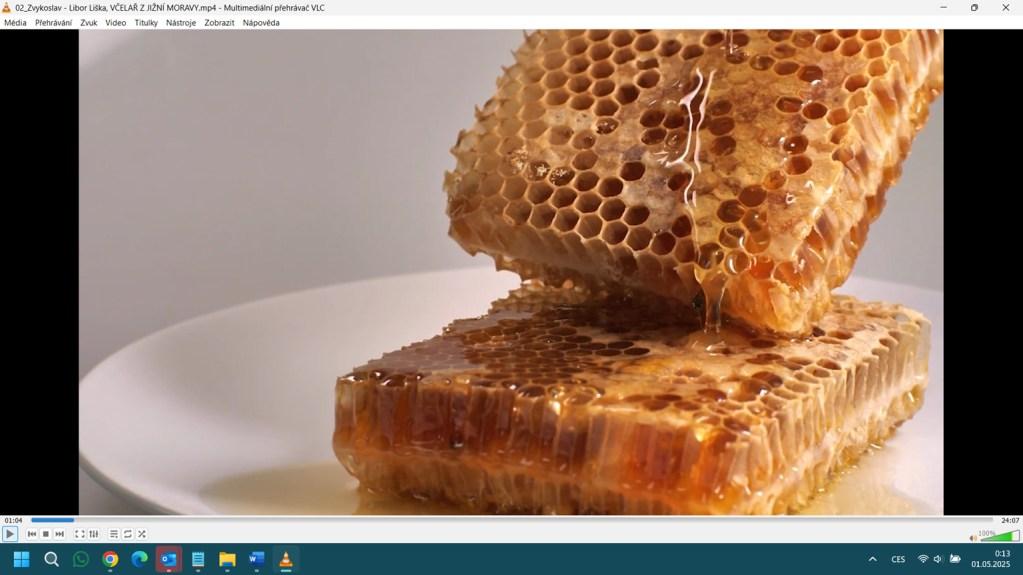Toggle loop repeat mode
This screenshot has height=575, width=1023.
[x=128, y=534]
